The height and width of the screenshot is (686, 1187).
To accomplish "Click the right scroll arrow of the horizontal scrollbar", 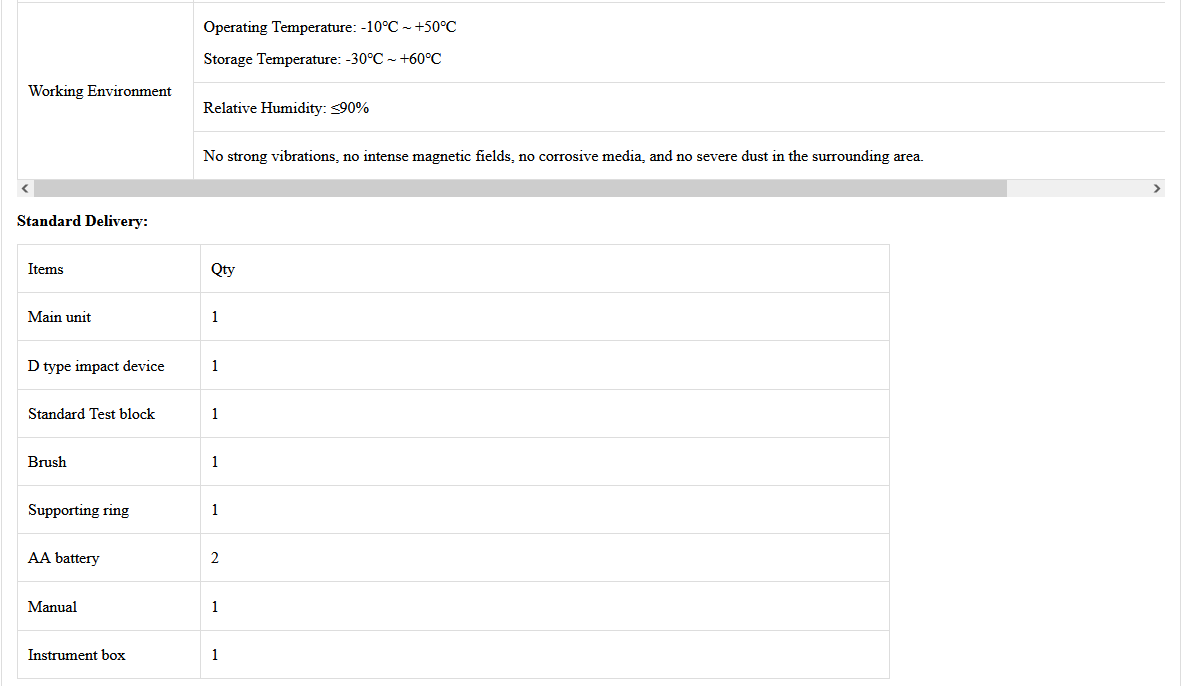I will click(1157, 188).
